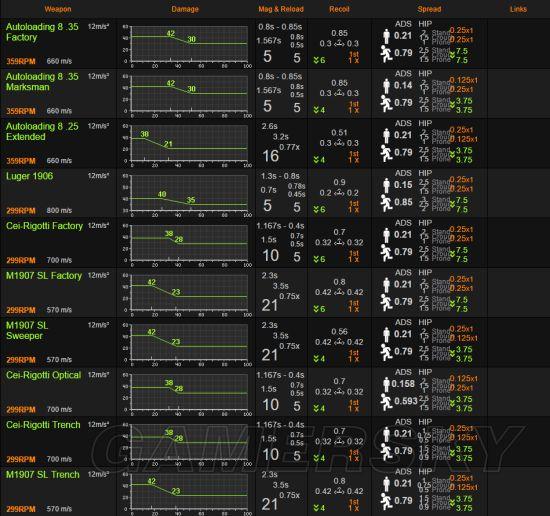Click the Autoloading 8 .25 Extended name
The height and width of the screenshot is (516, 550).
[42, 132]
